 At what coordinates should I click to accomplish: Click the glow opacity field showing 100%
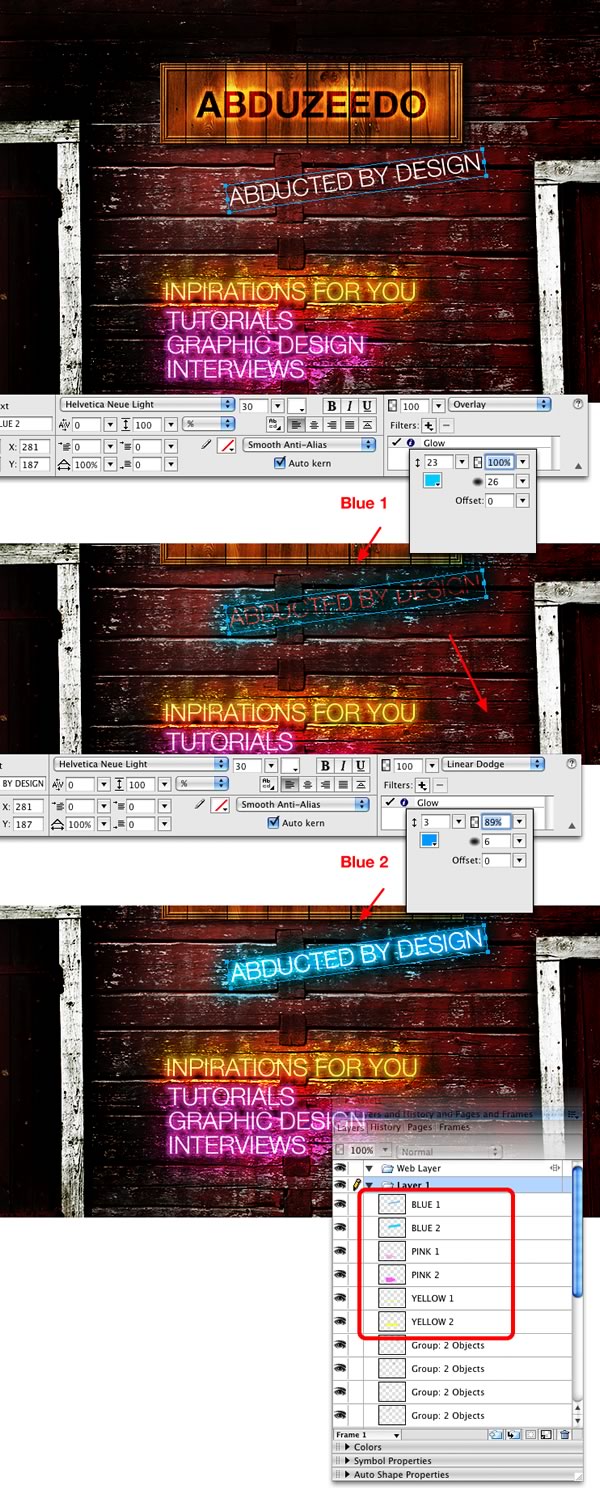(499, 462)
